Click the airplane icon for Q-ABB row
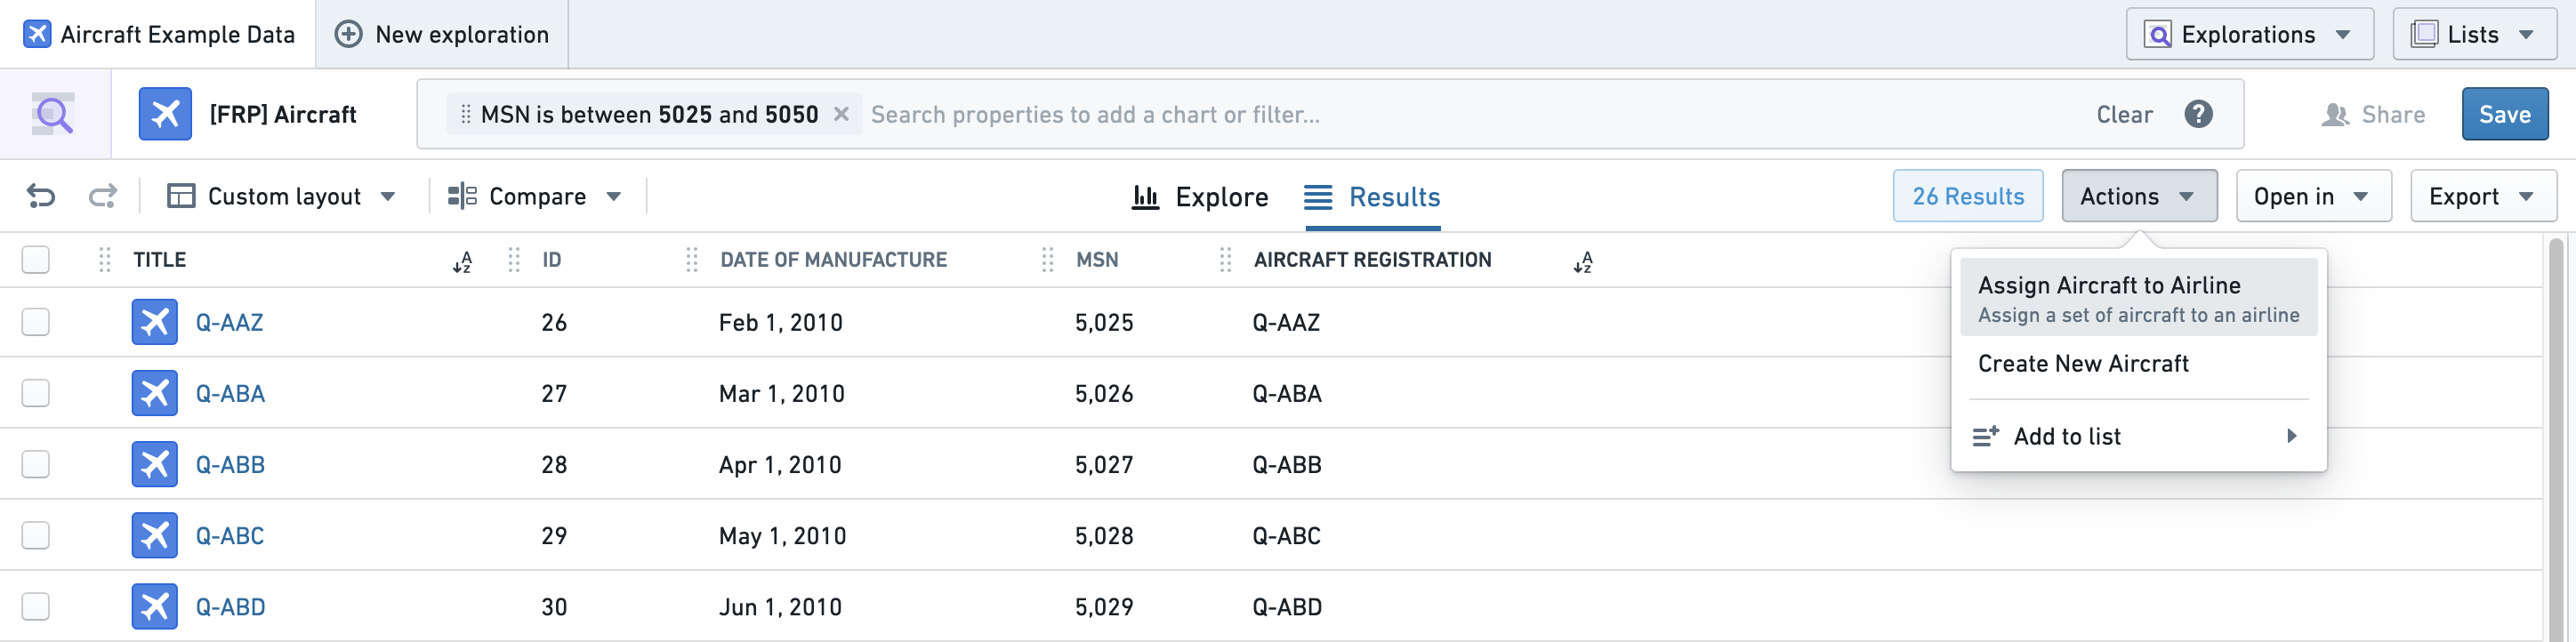 pyautogui.click(x=155, y=464)
